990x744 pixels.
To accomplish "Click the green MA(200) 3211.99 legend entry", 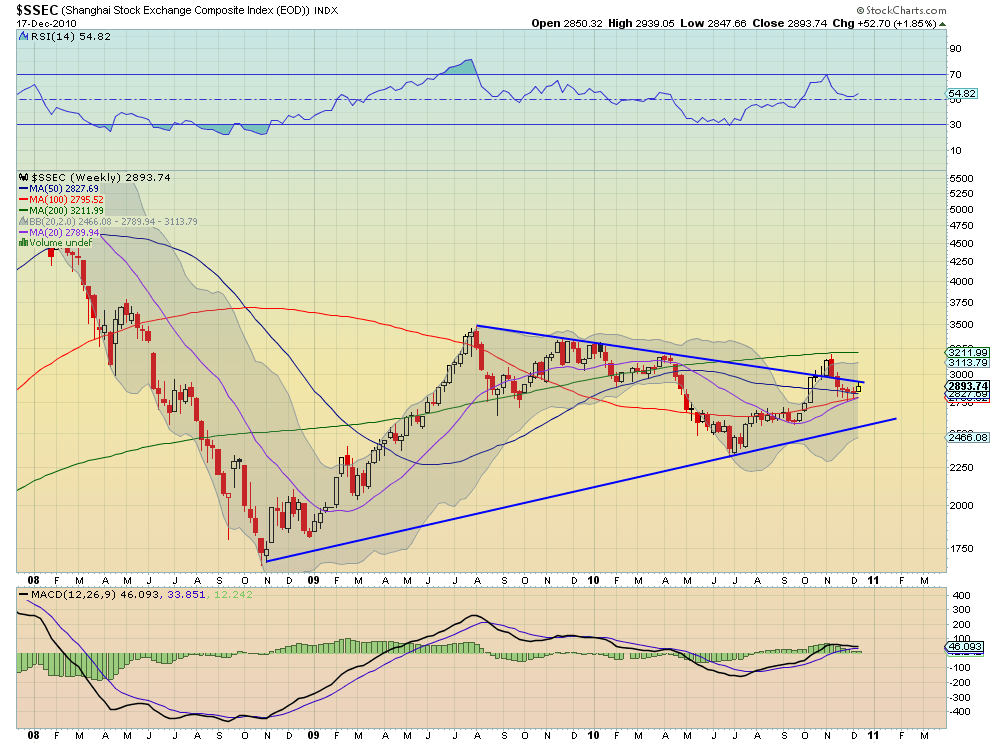I will [61, 210].
